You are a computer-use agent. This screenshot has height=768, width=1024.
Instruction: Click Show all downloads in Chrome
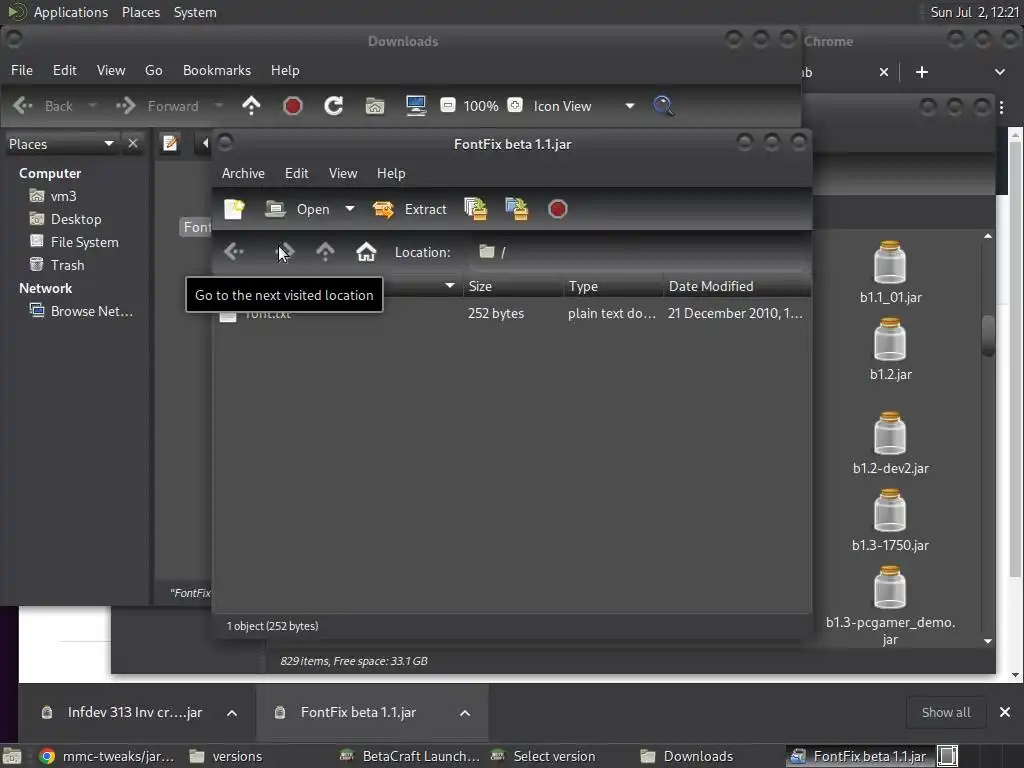946,712
